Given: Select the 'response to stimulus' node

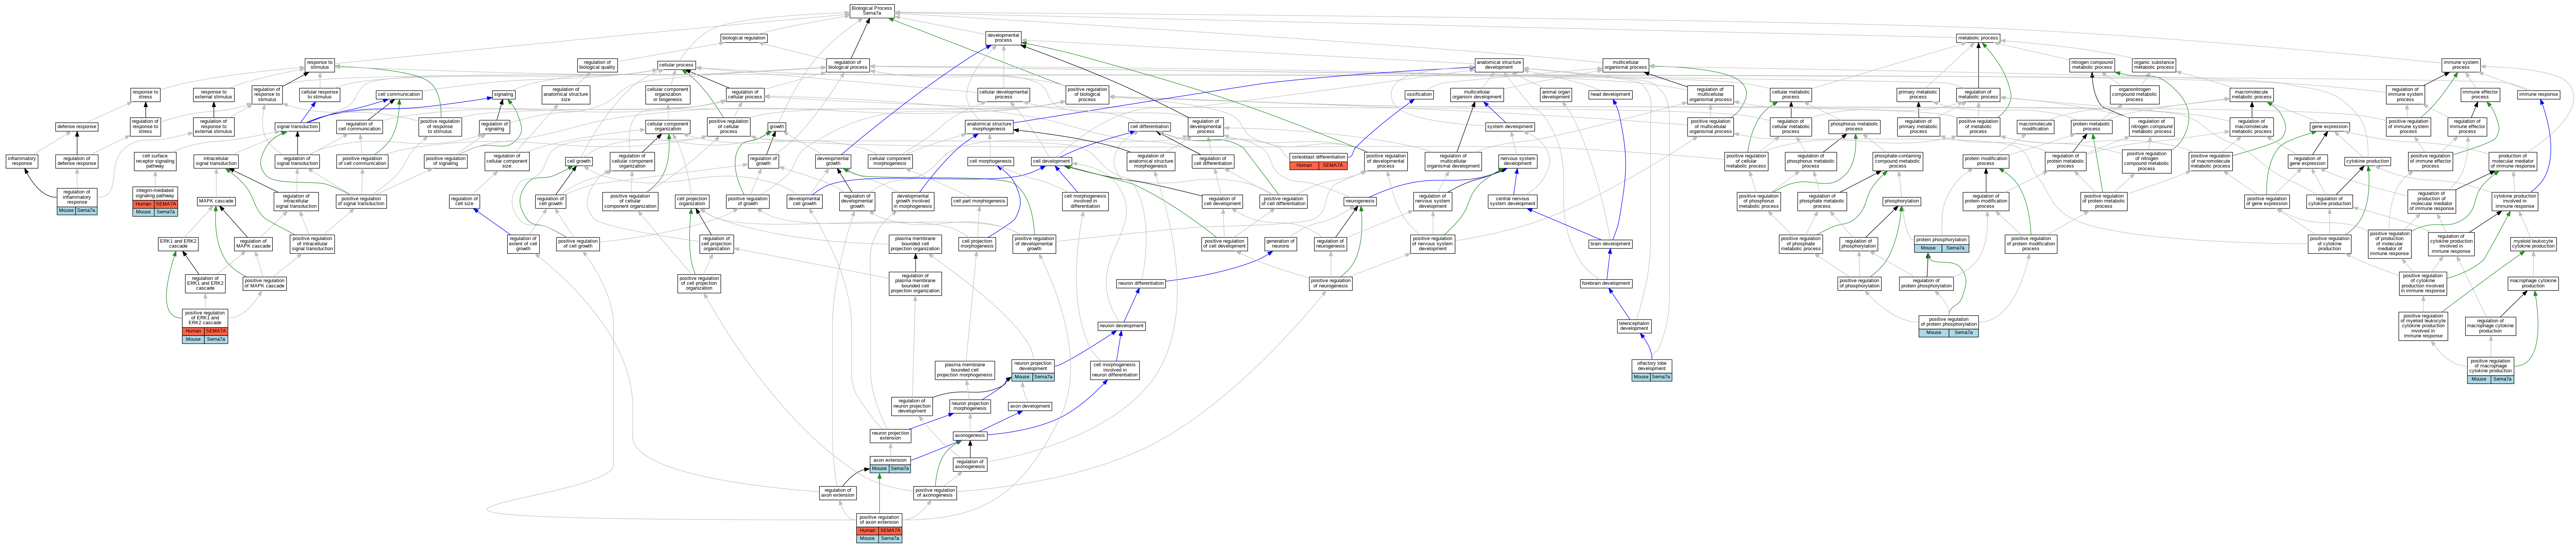Looking at the screenshot, I should 319,65.
